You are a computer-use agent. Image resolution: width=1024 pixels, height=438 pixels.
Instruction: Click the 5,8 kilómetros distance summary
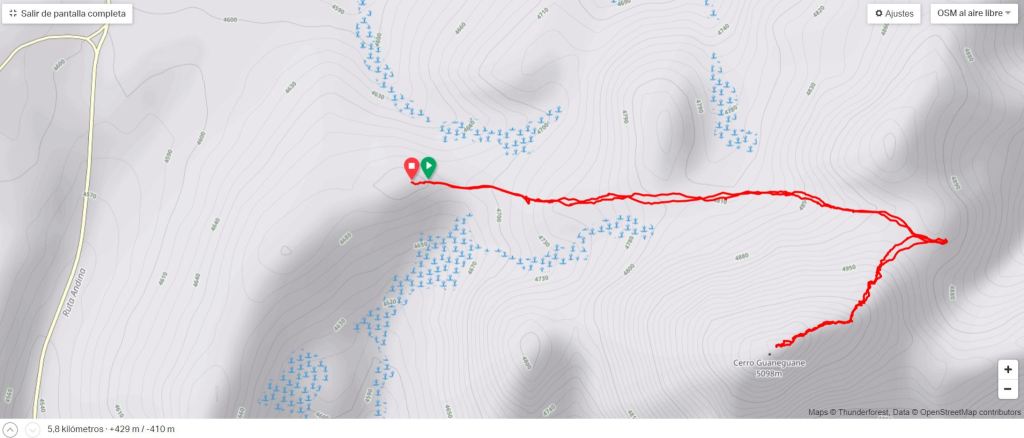click(x=75, y=430)
